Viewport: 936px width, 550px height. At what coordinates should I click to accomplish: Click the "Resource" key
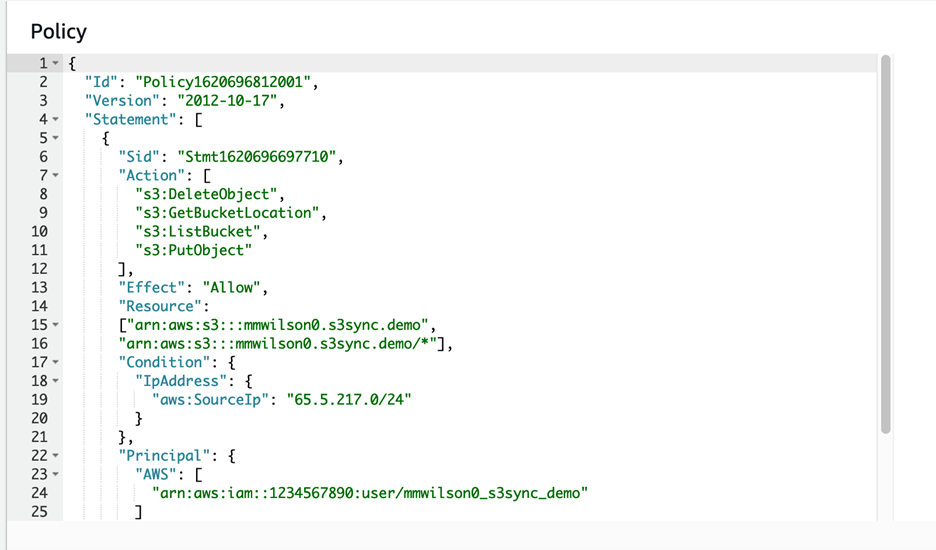pyautogui.click(x=160, y=306)
